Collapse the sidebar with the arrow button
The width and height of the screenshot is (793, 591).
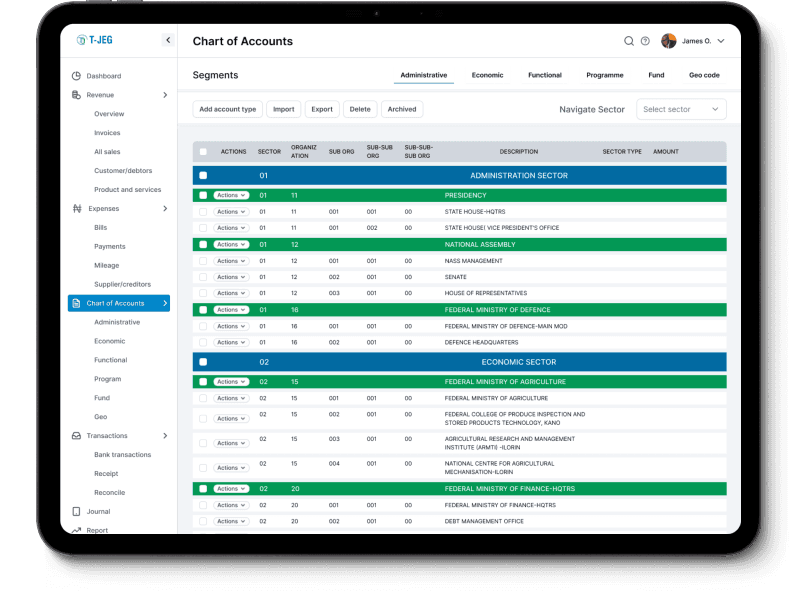pyautogui.click(x=168, y=40)
